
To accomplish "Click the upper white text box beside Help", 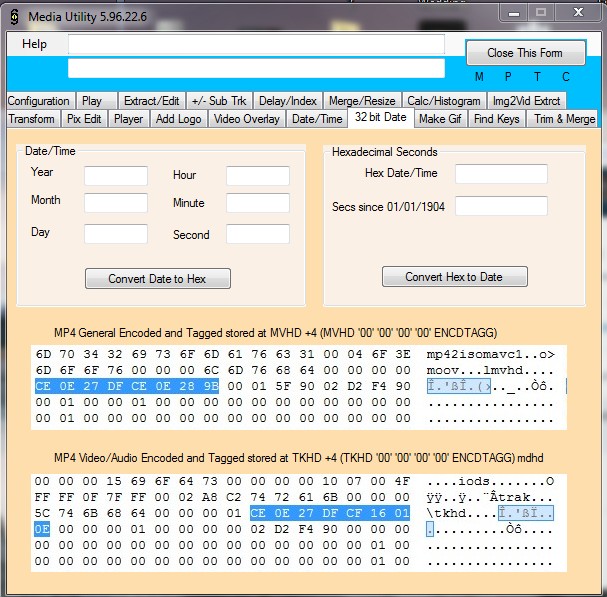I will 256,44.
